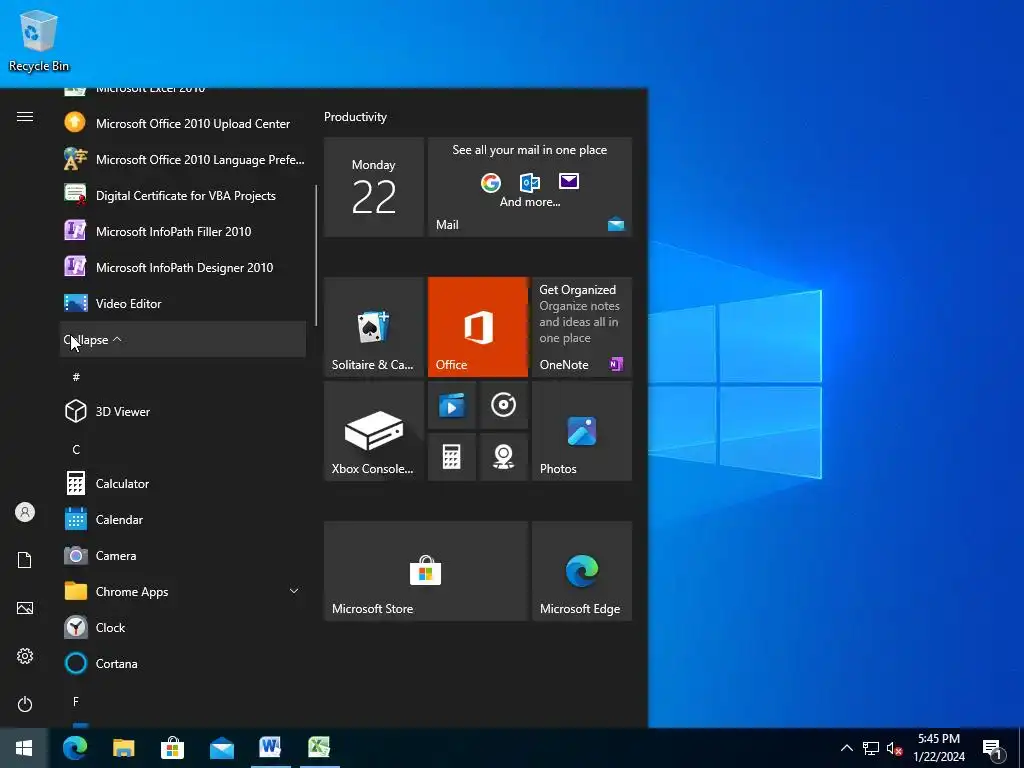Switch to Excel in taskbar
Image resolution: width=1024 pixels, height=768 pixels.
click(319, 748)
